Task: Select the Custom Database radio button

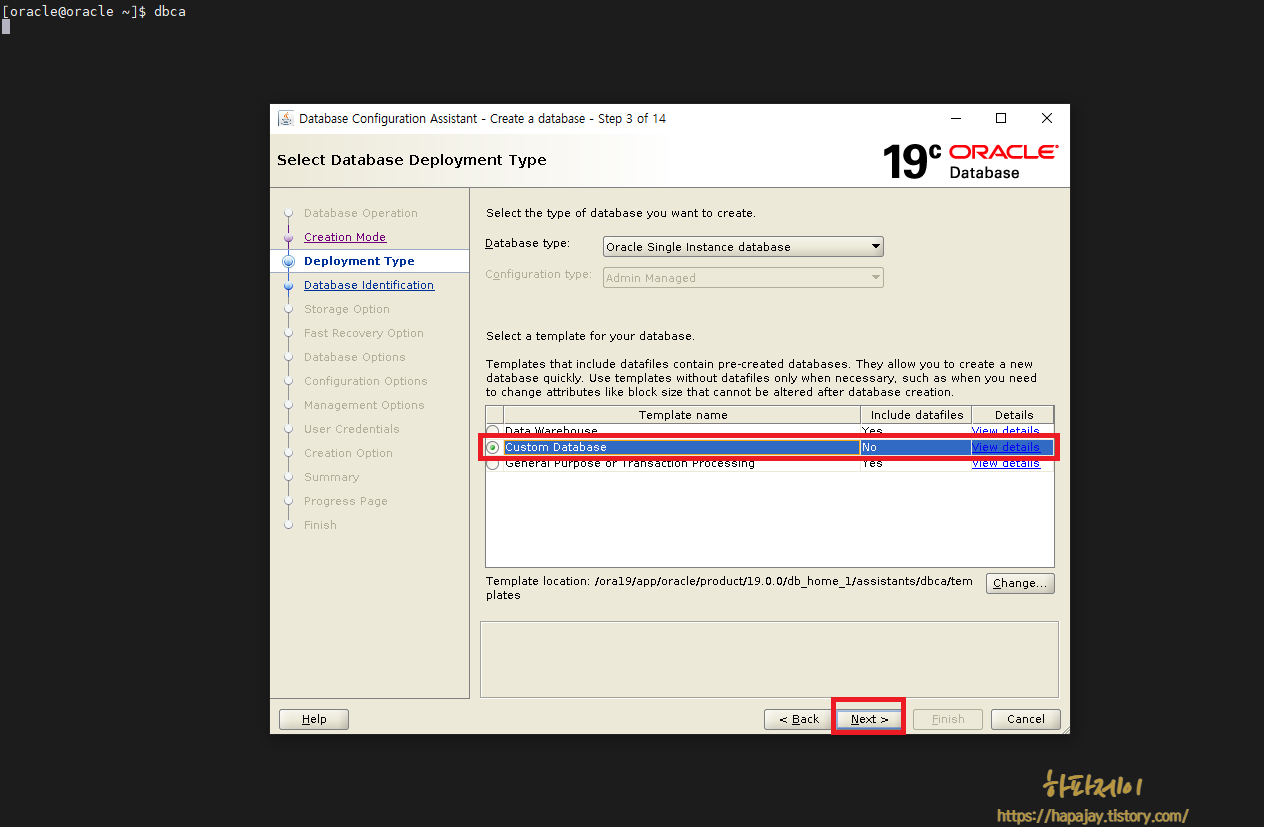Action: [x=493, y=447]
